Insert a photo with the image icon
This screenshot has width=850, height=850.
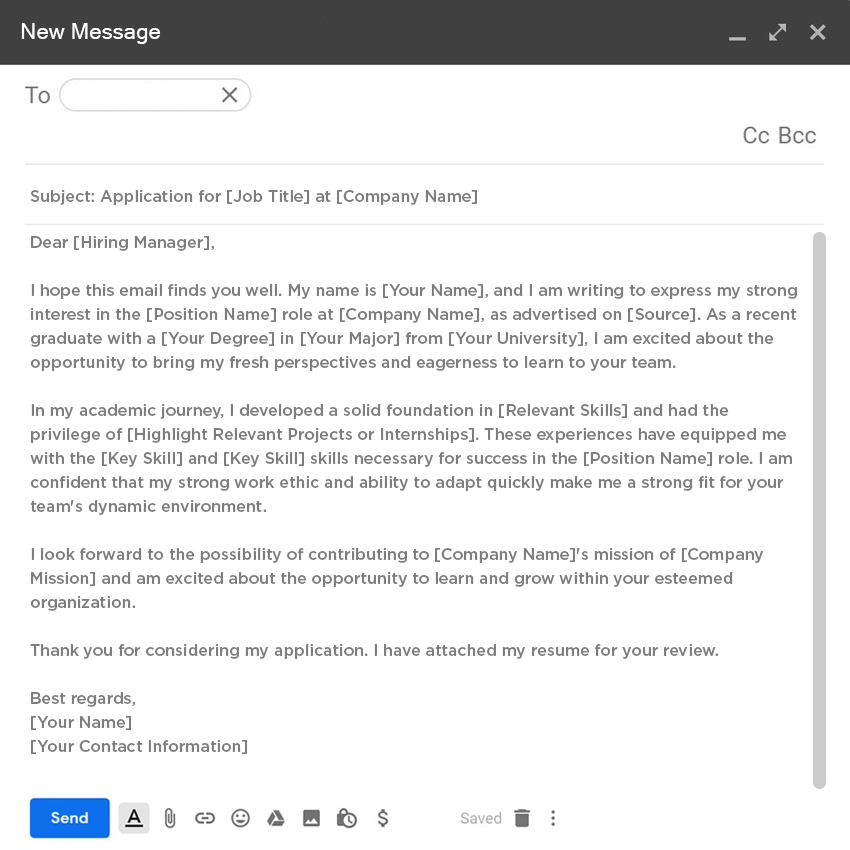[x=311, y=818]
